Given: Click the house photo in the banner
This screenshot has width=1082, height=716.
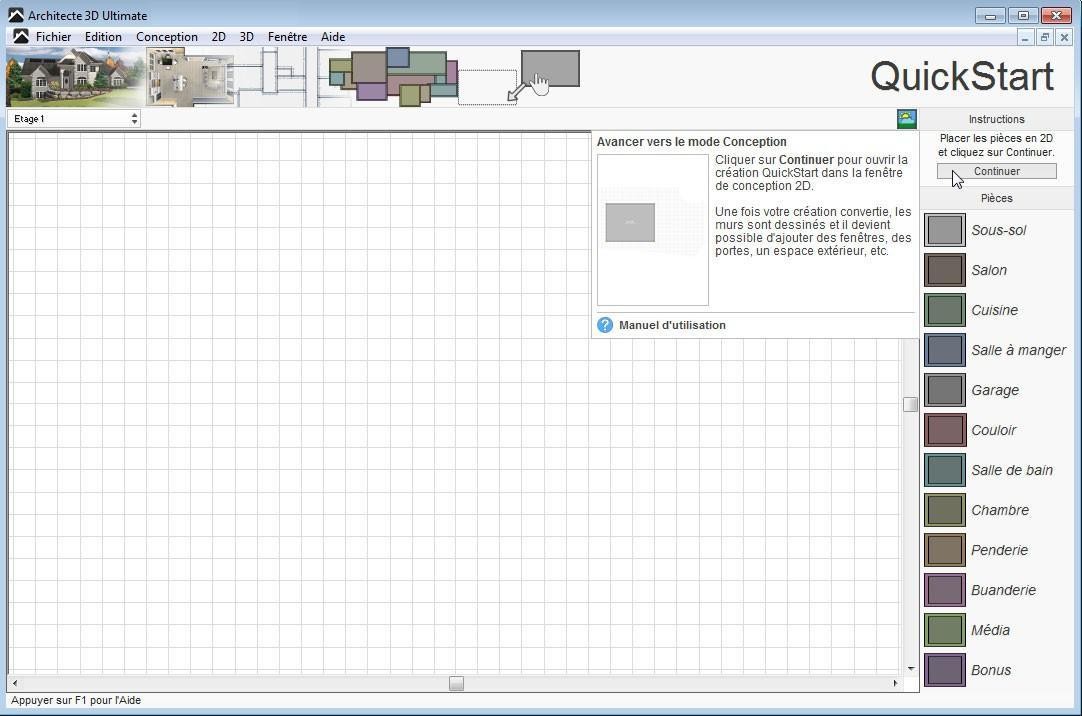Looking at the screenshot, I should pyautogui.click(x=76, y=77).
